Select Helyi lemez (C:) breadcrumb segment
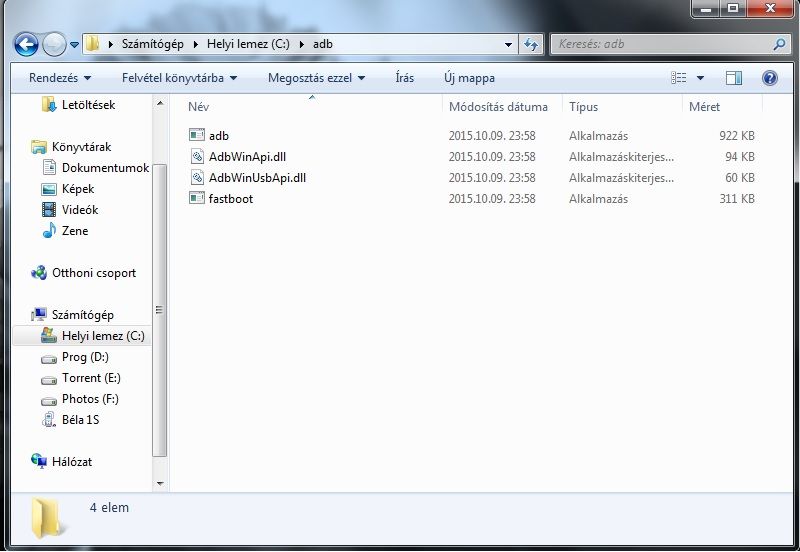 point(248,44)
